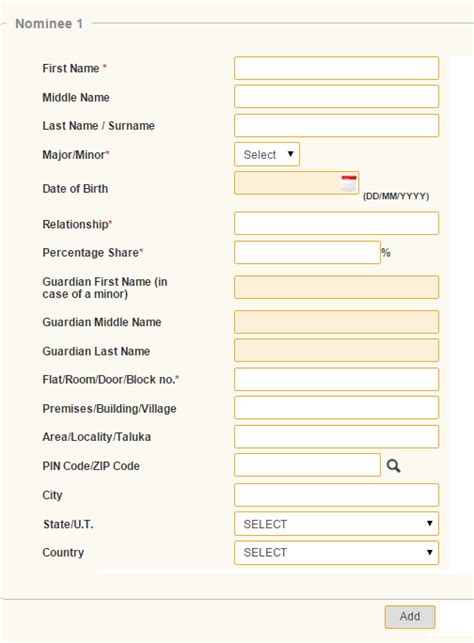Select the Premises/Building/Village input
Screen dimensions: 474x643
point(337,408)
